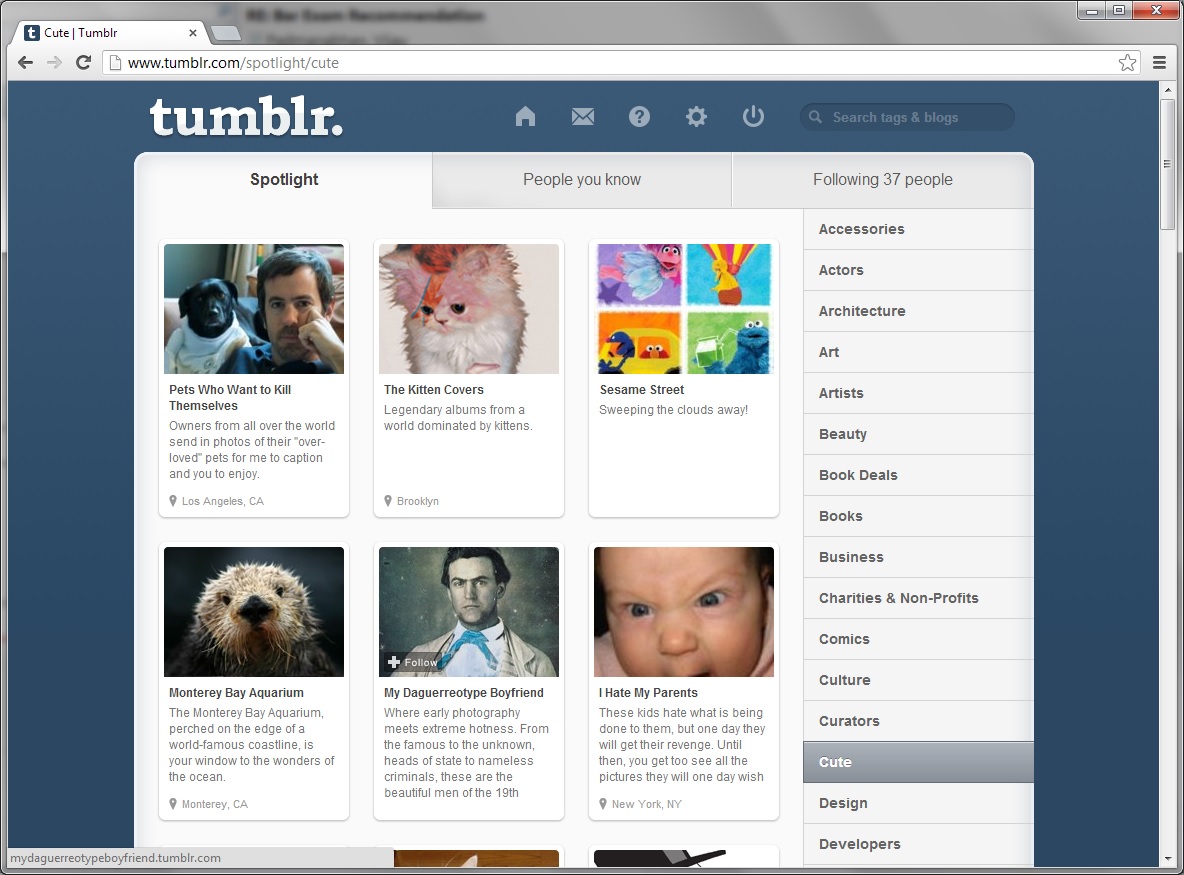1184x875 pixels.
Task: Open Pets Who Want to Kill Themselves link
Action: coord(230,397)
